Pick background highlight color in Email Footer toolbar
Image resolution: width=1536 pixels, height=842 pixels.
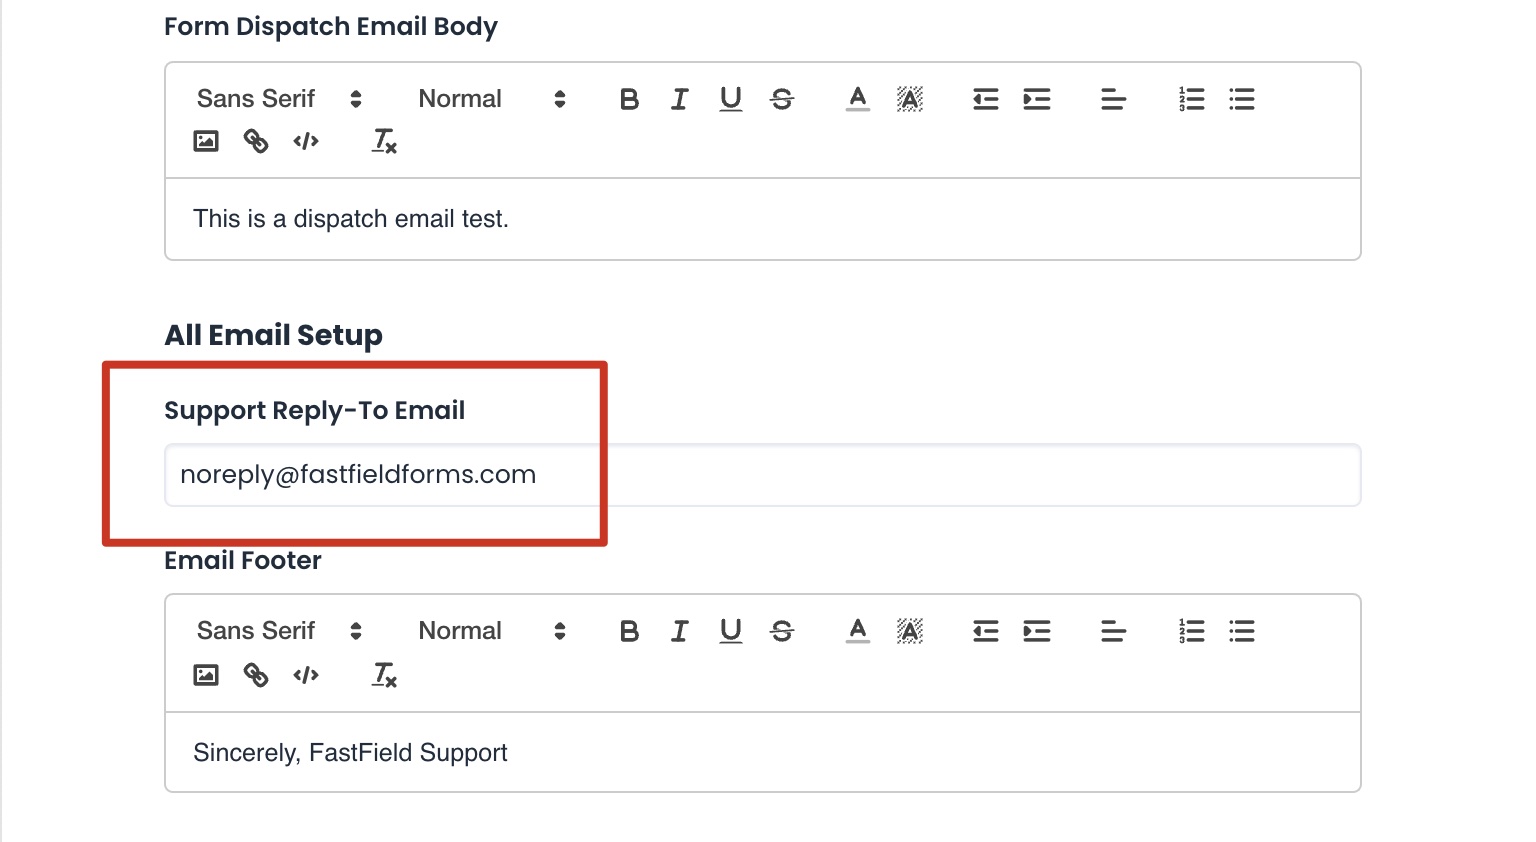click(x=909, y=631)
